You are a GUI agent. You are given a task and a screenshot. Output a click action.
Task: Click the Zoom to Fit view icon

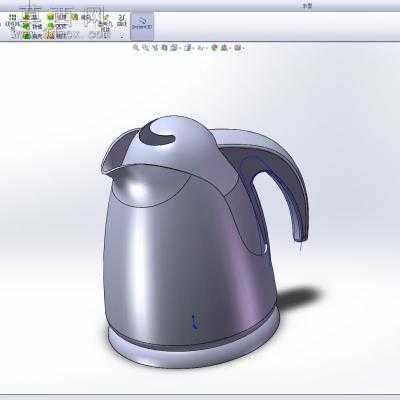pos(135,48)
